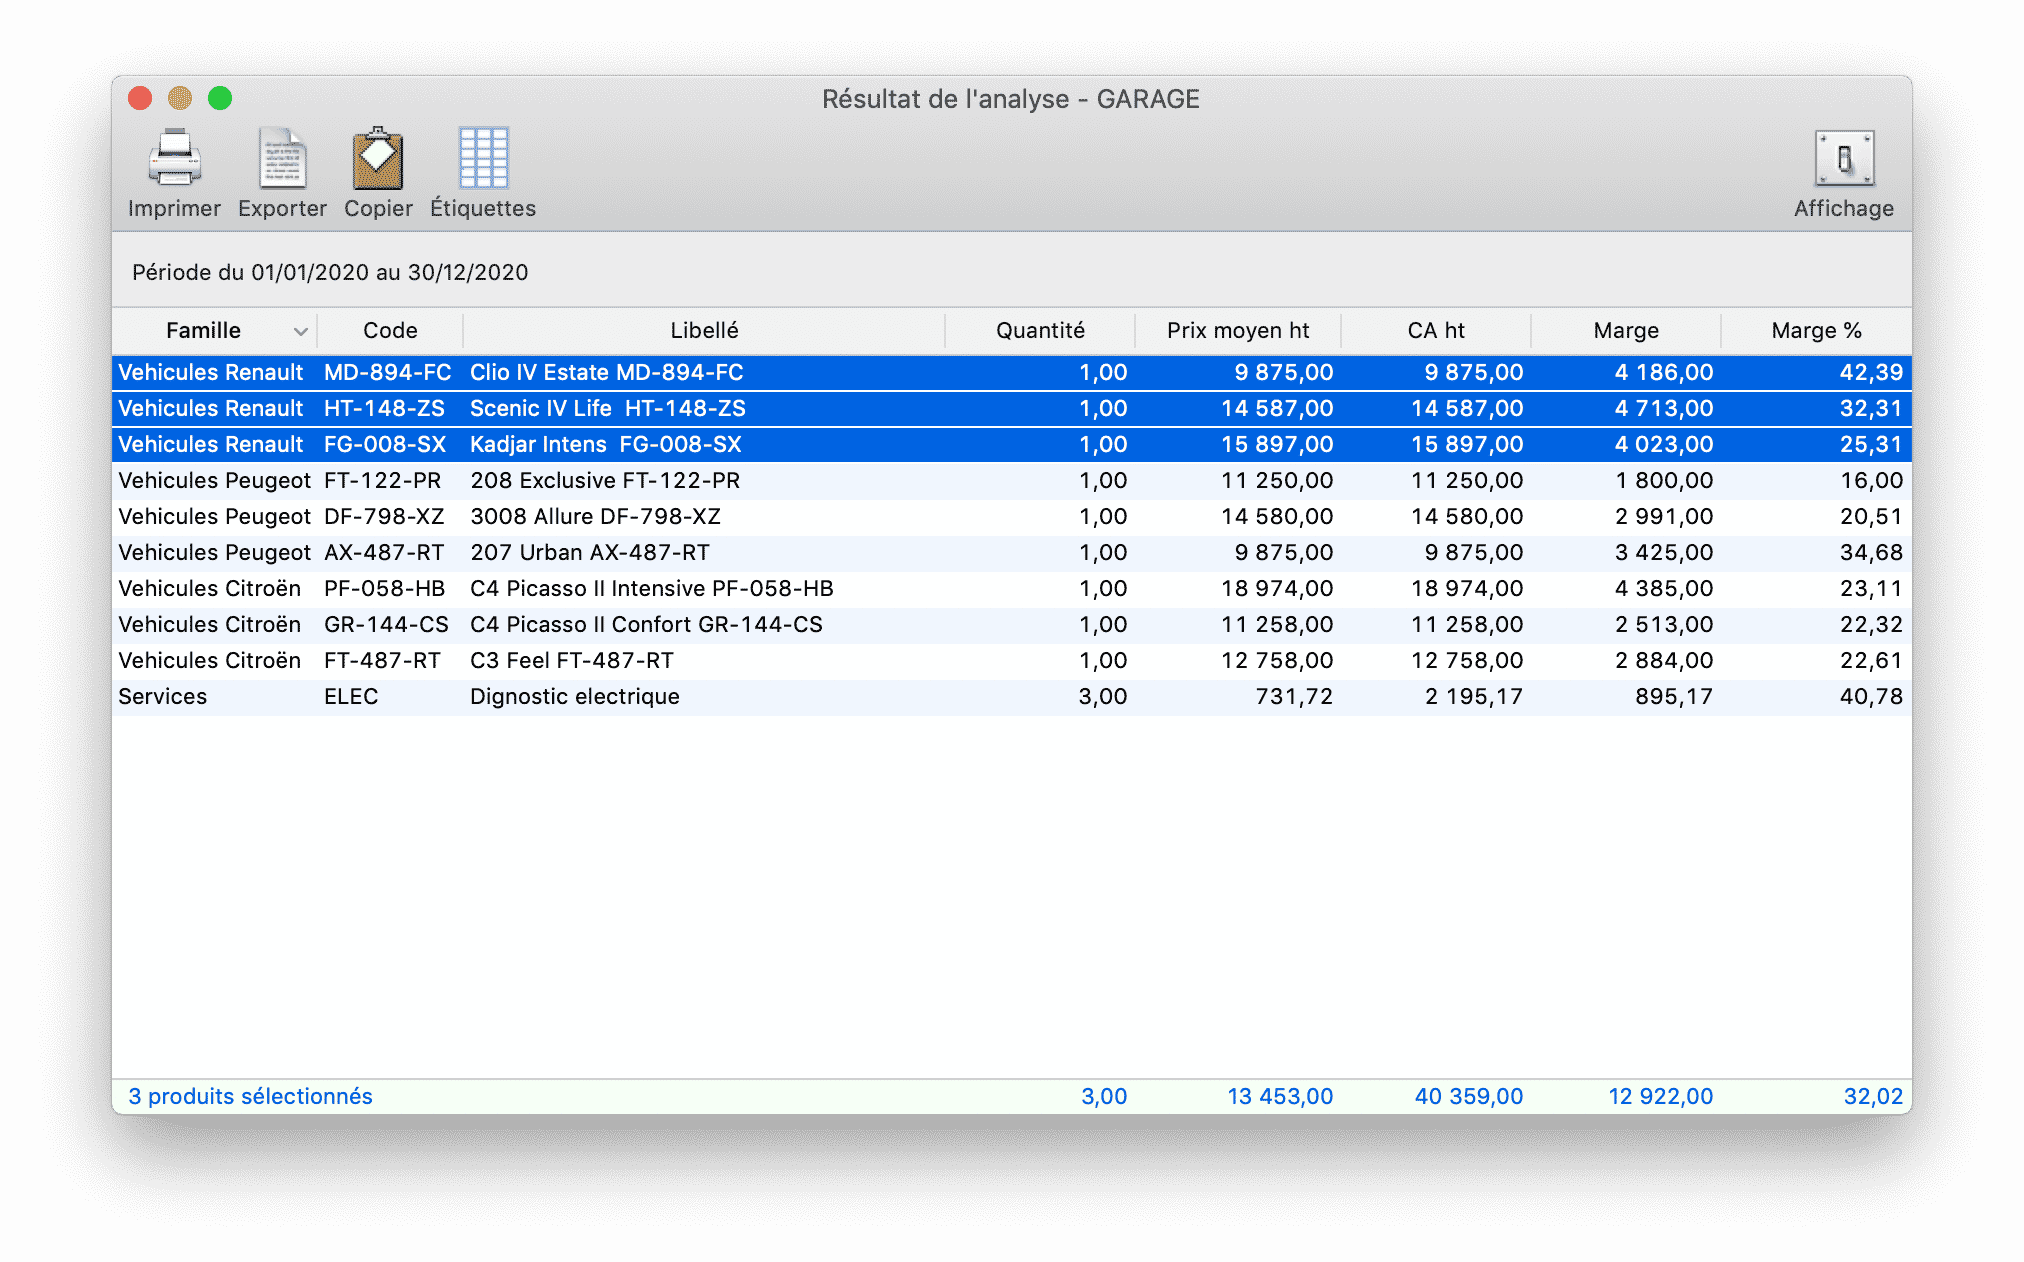Select the C4 Picasso II Confort row
The image size is (2024, 1262).
tap(1012, 624)
